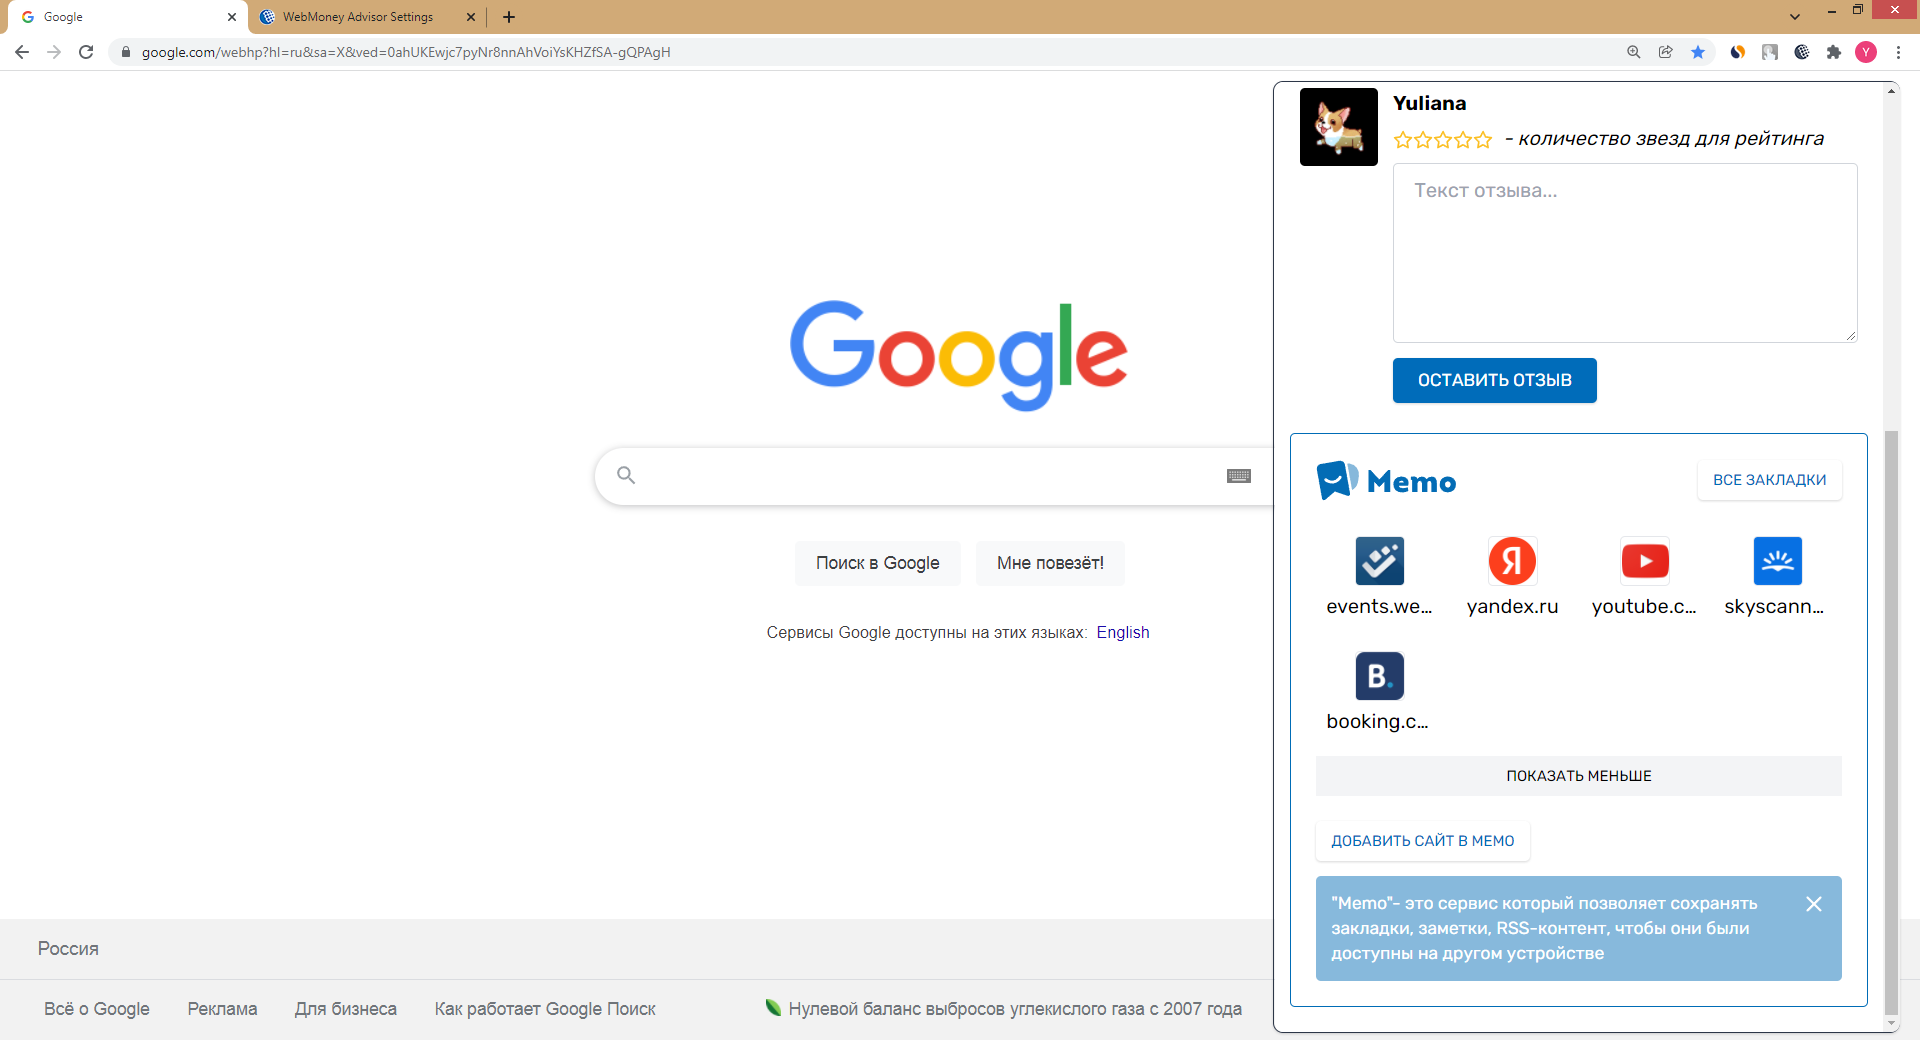Click the Мне повезёт! button
The height and width of the screenshot is (1040, 1920).
(x=1050, y=563)
